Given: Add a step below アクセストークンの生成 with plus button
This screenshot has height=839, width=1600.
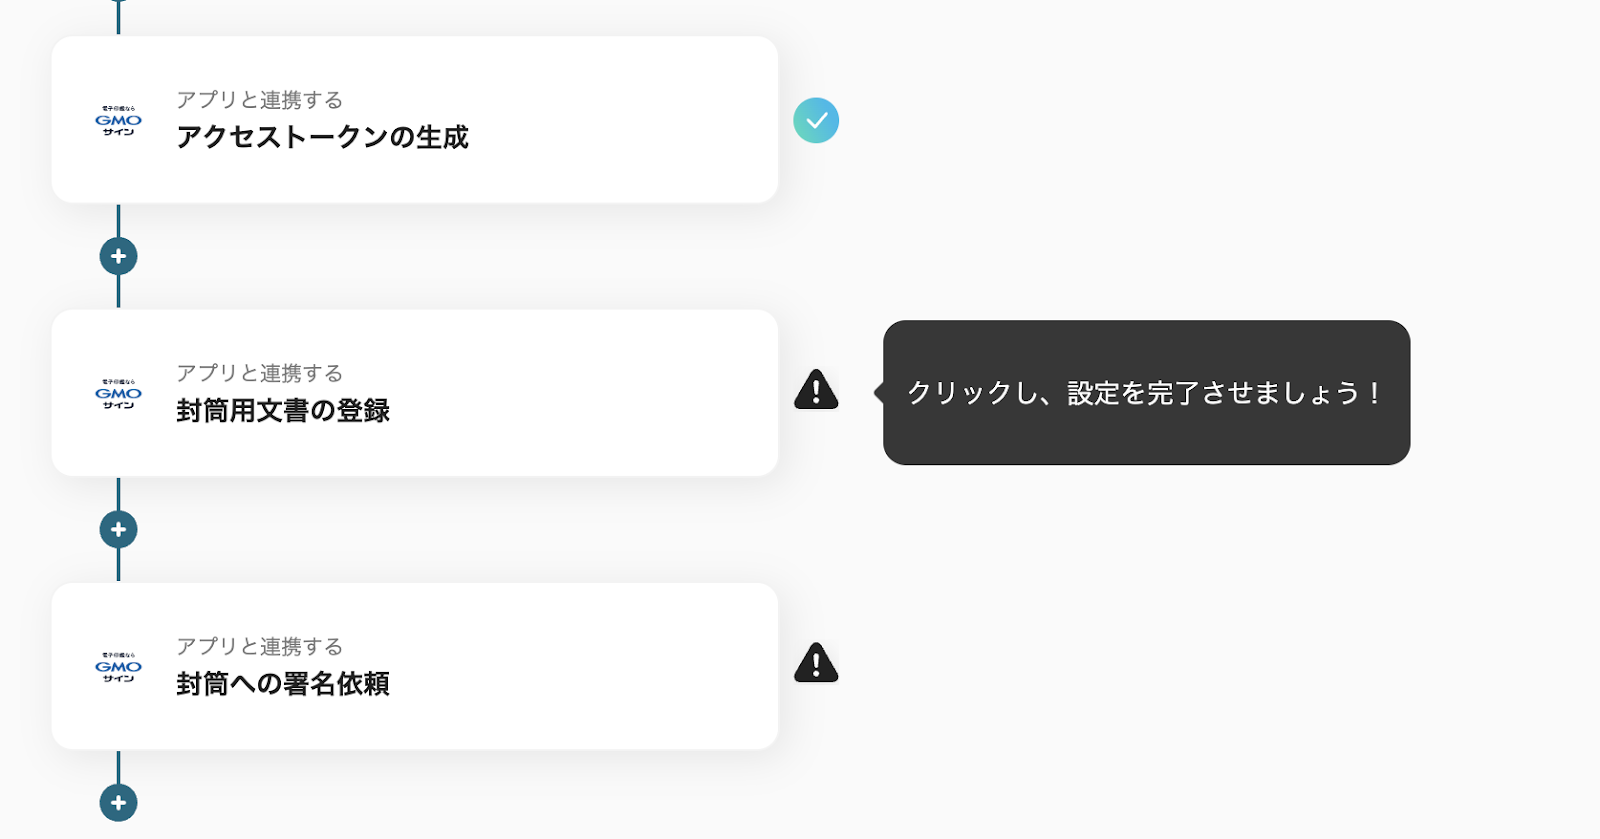Looking at the screenshot, I should tap(118, 257).
